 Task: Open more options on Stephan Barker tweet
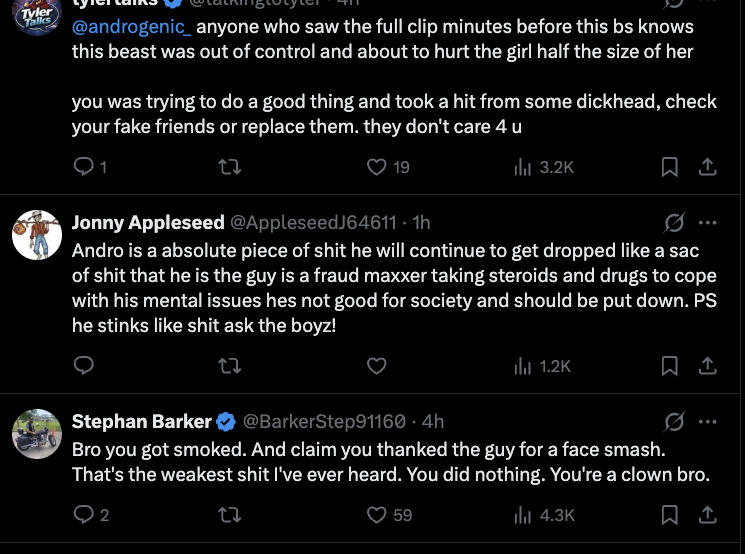coord(707,421)
